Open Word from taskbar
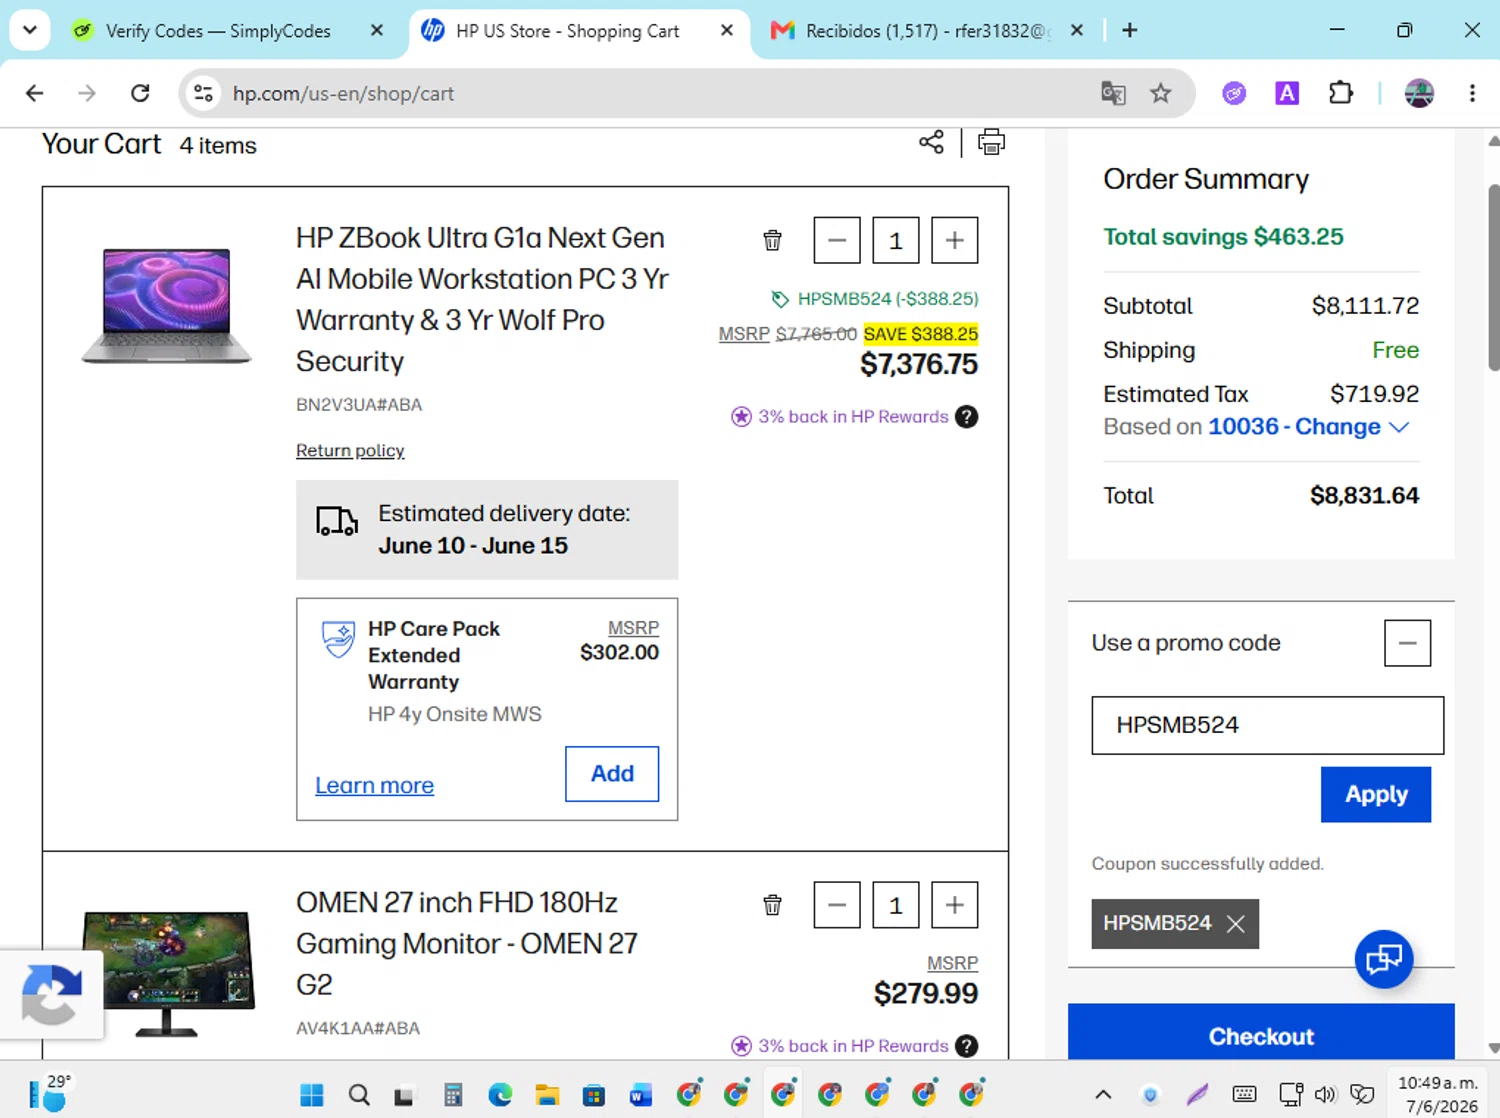The image size is (1500, 1118). (641, 1095)
